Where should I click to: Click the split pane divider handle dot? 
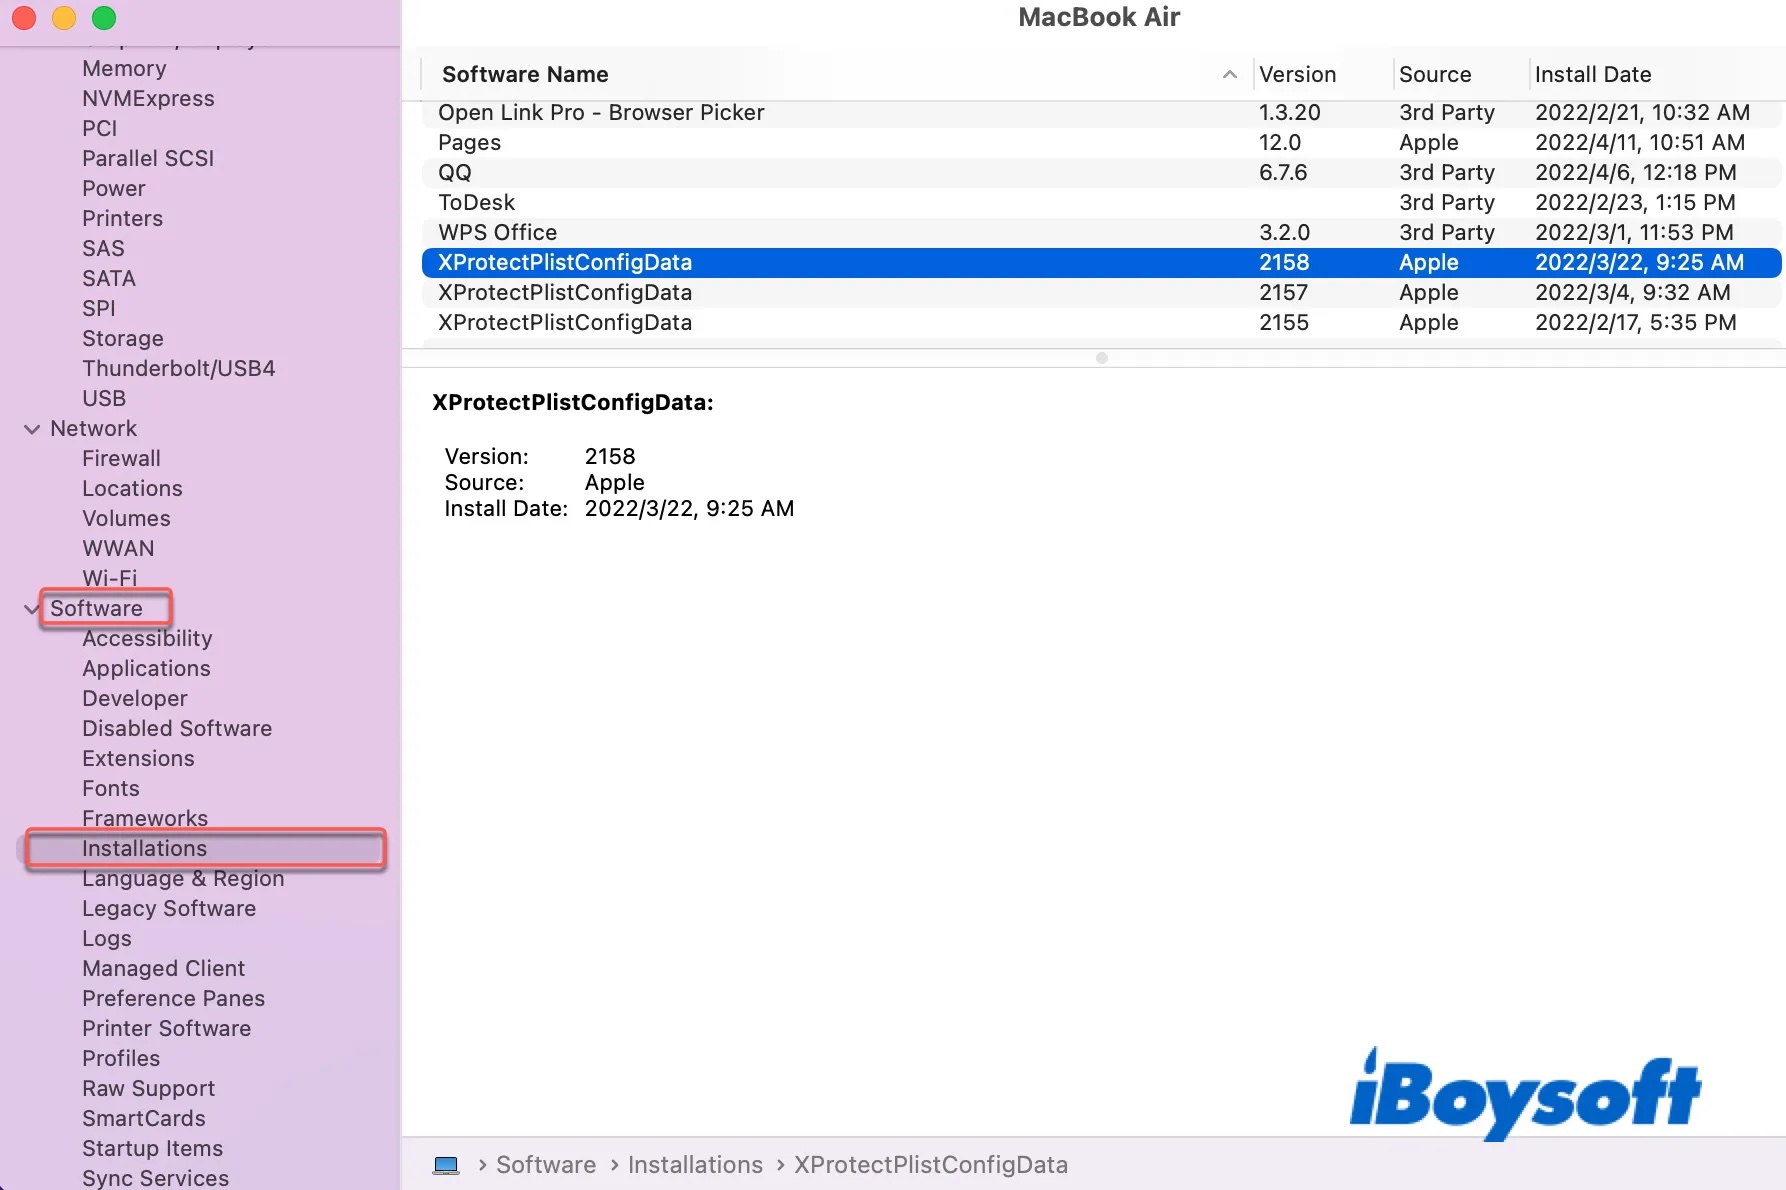1101,358
